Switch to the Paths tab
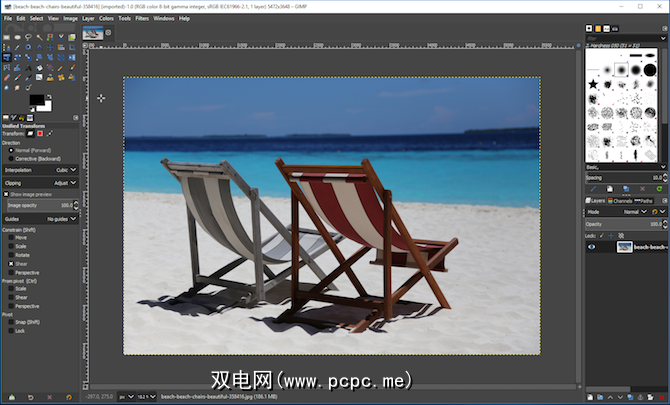The height and width of the screenshot is (405, 670). tap(645, 200)
